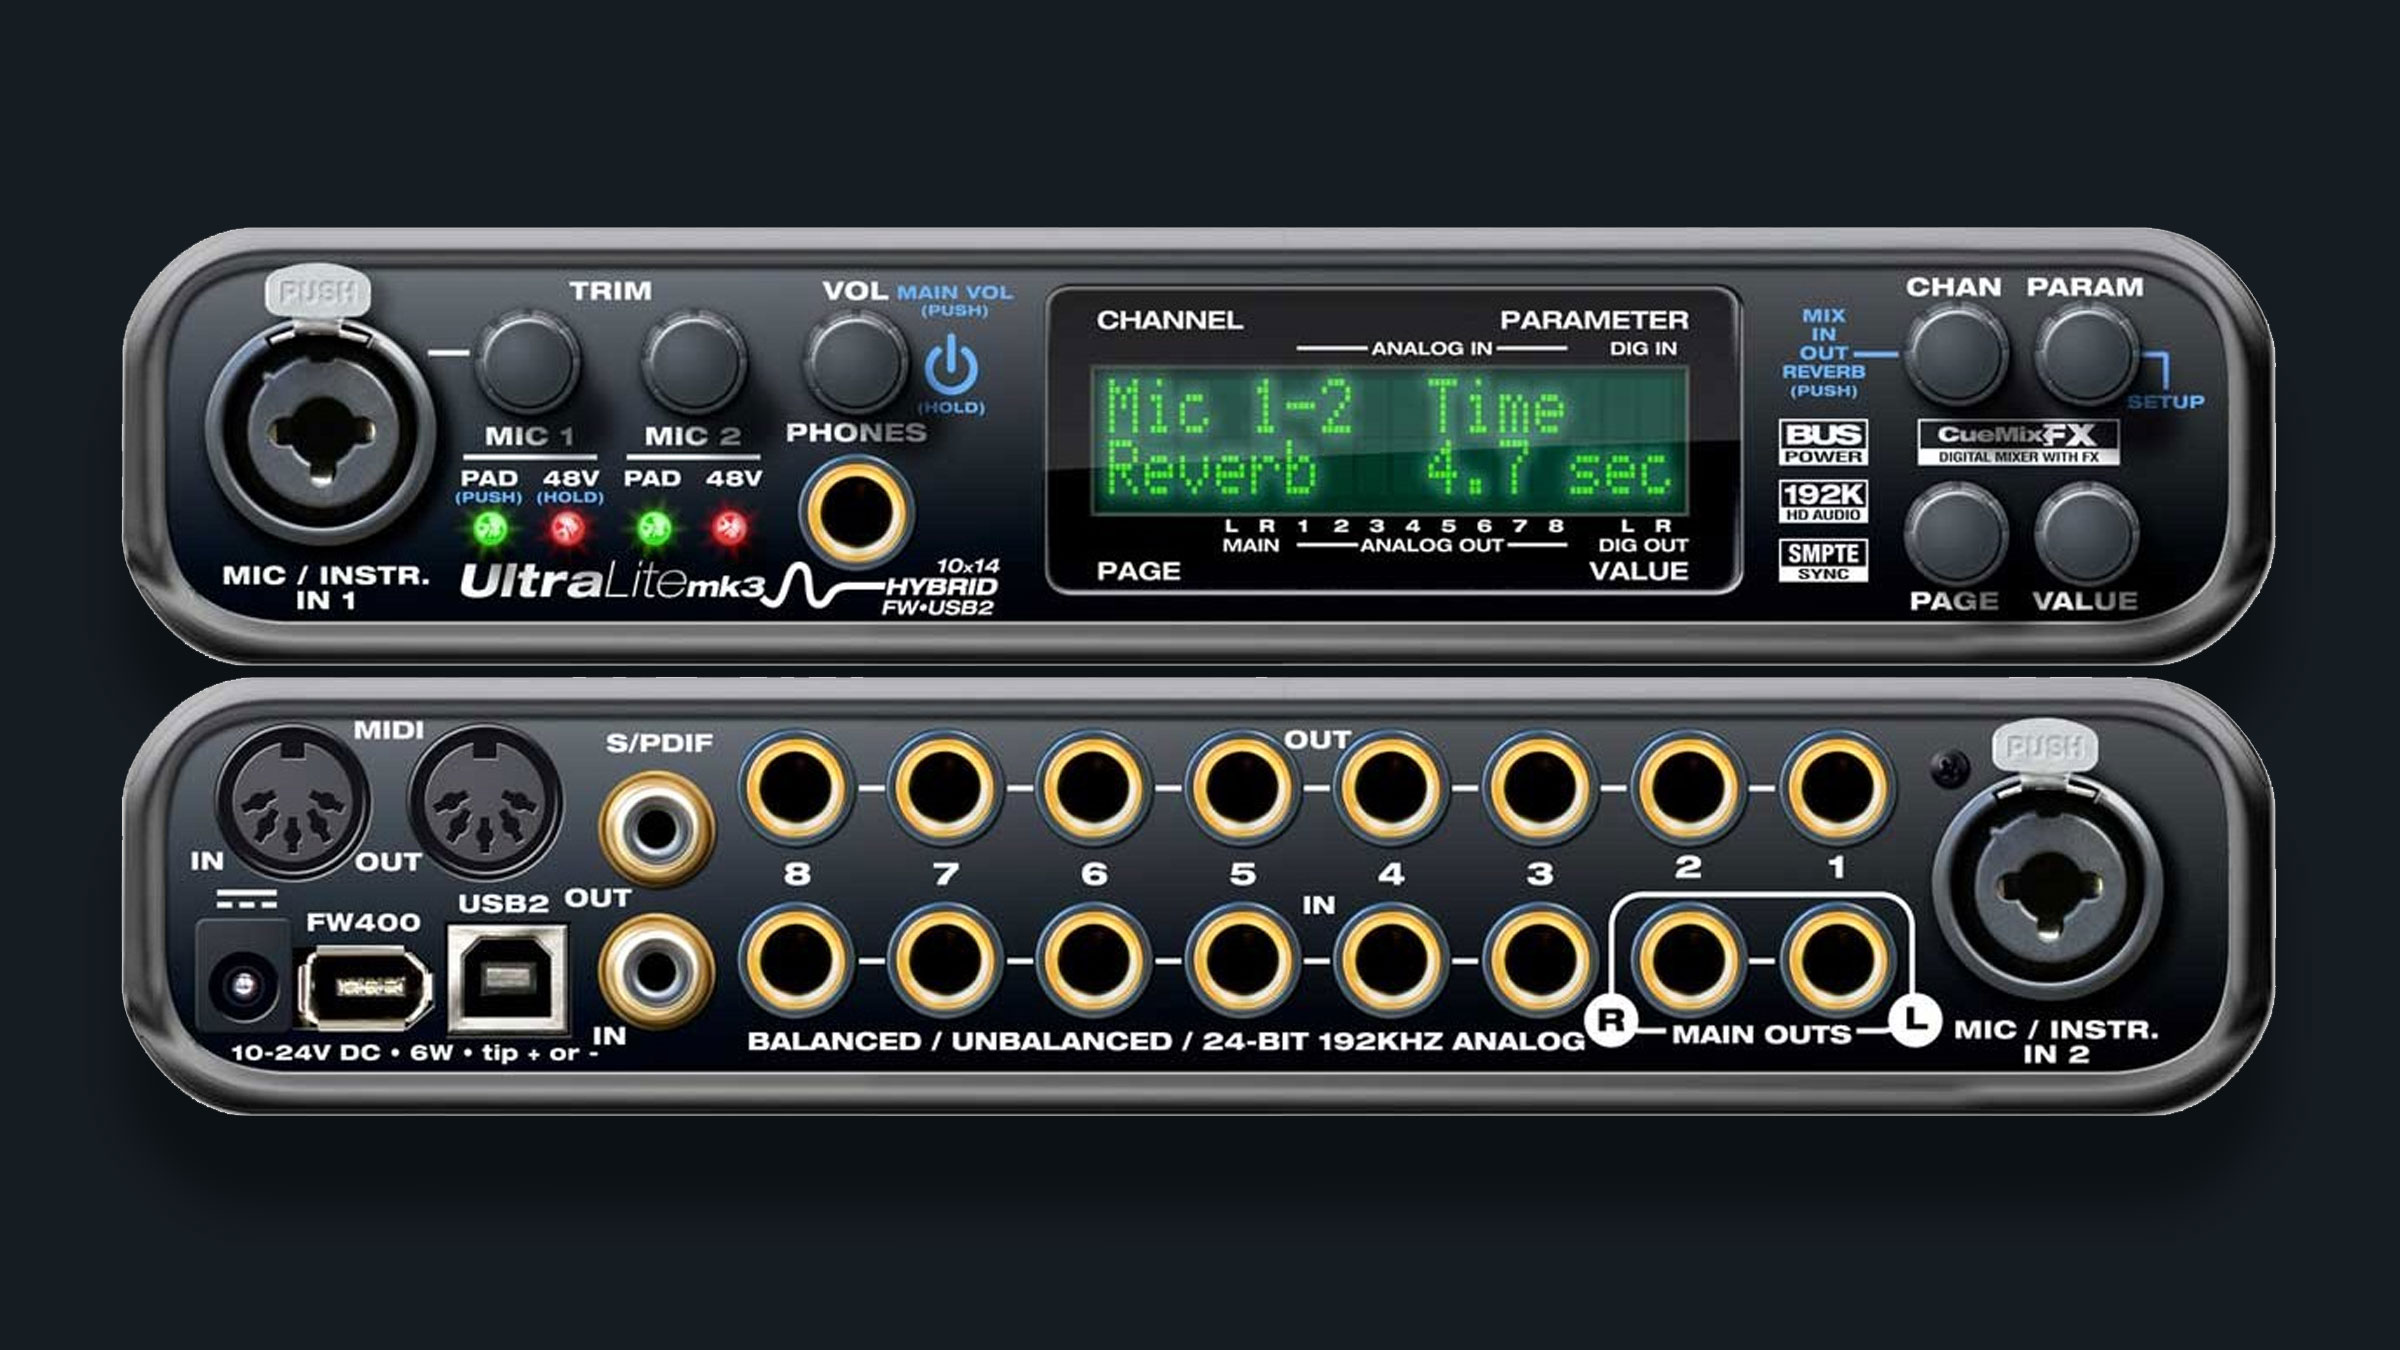Click the VALUE knob
Image resolution: width=2400 pixels, height=1350 pixels.
[2087, 535]
